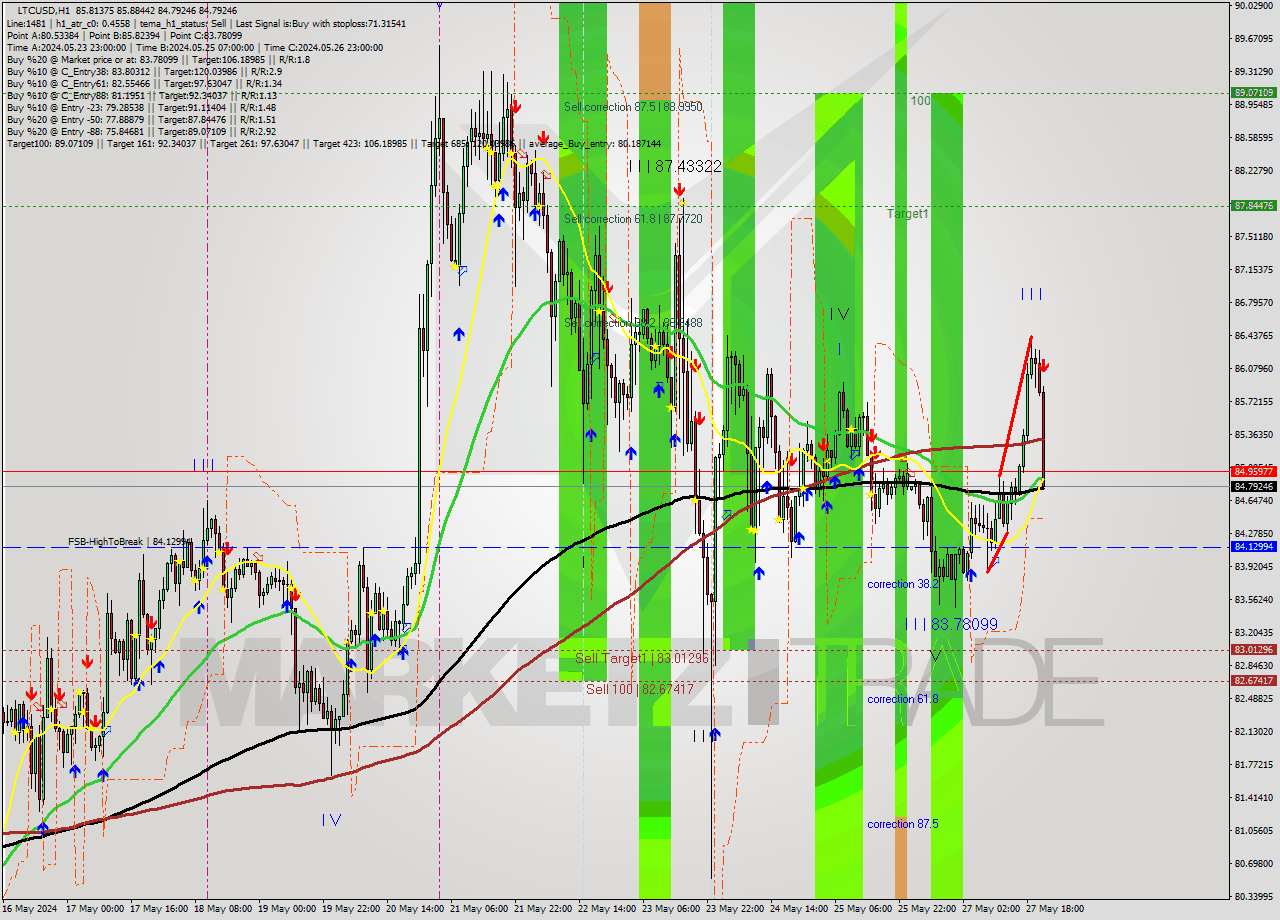Click the 85.36350 price axis label
Screen dimensions: 1280x920
1253,435
